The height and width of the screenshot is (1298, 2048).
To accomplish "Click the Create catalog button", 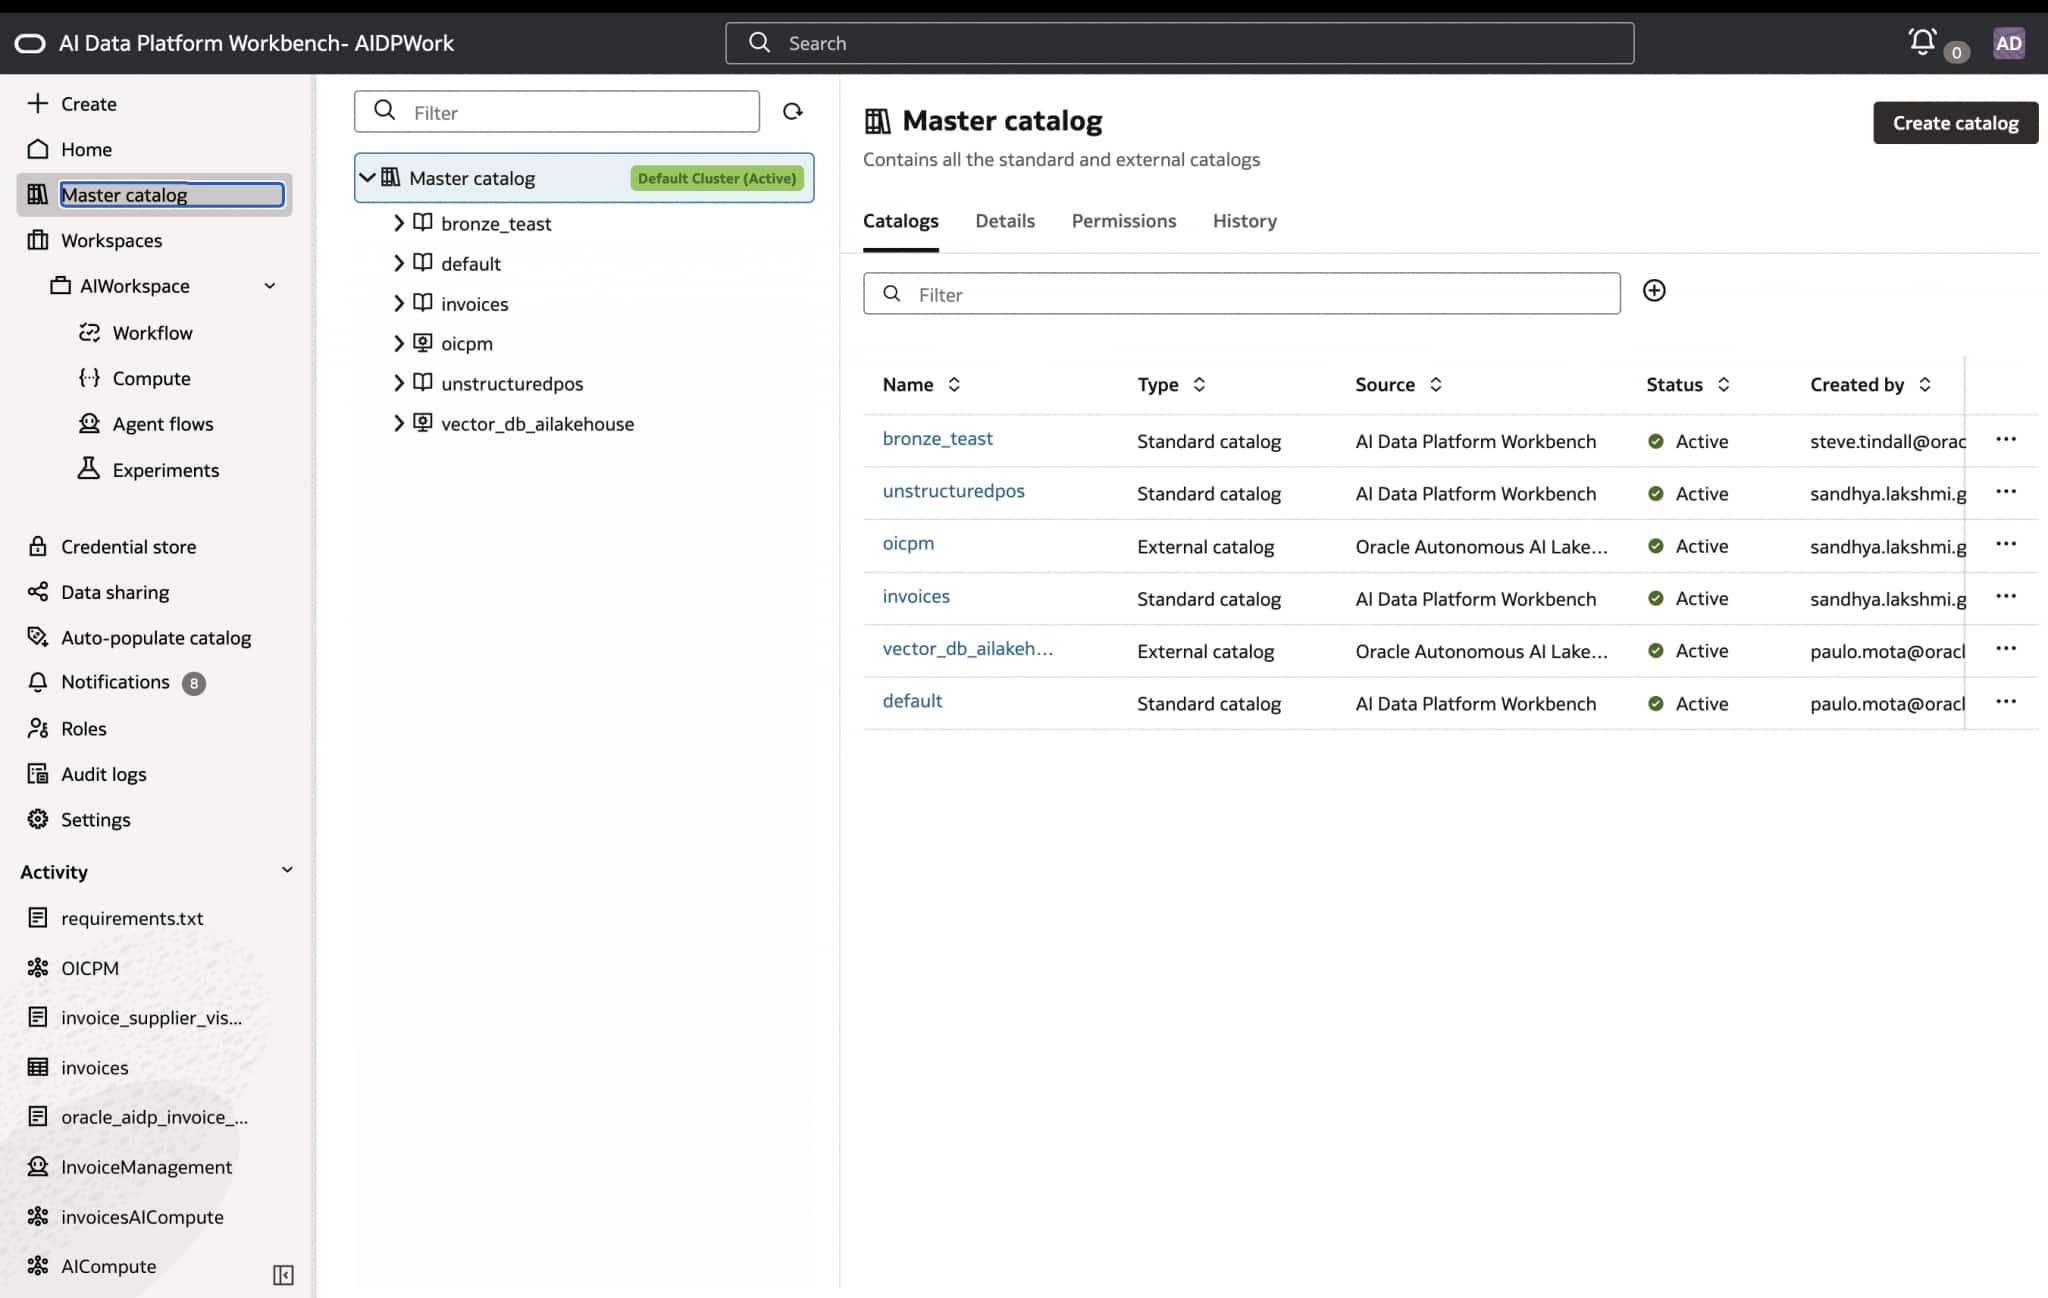I will (1955, 123).
